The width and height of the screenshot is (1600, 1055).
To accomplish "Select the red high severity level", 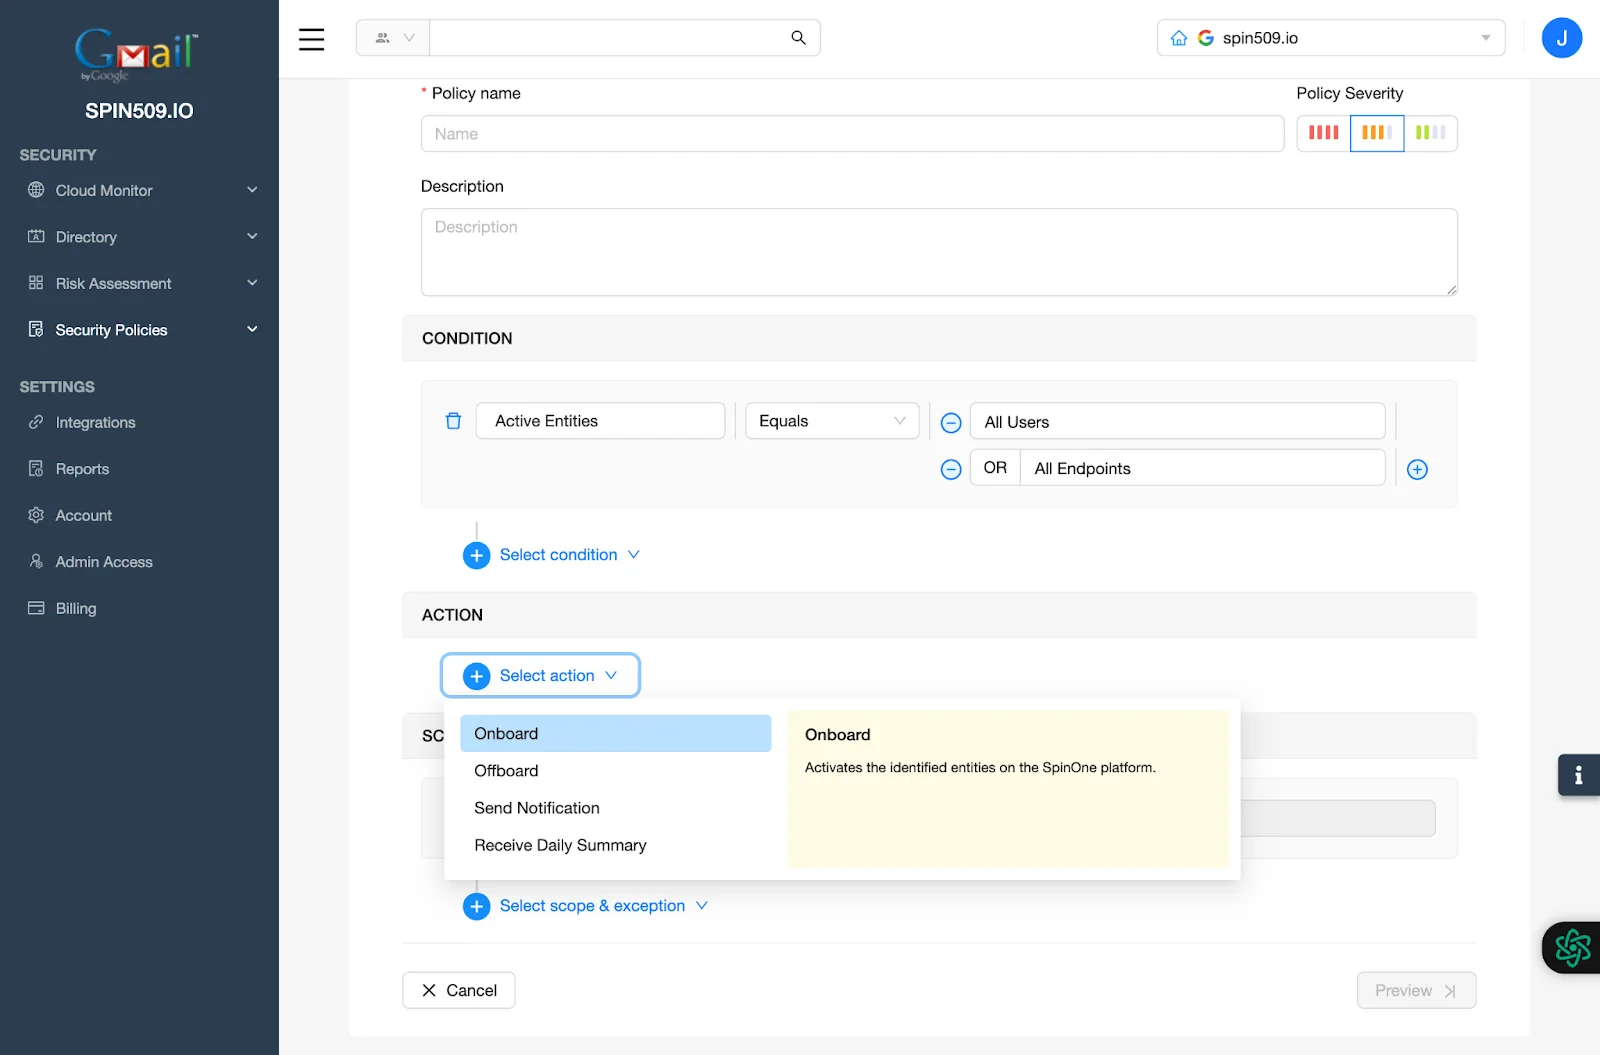I will point(1322,133).
